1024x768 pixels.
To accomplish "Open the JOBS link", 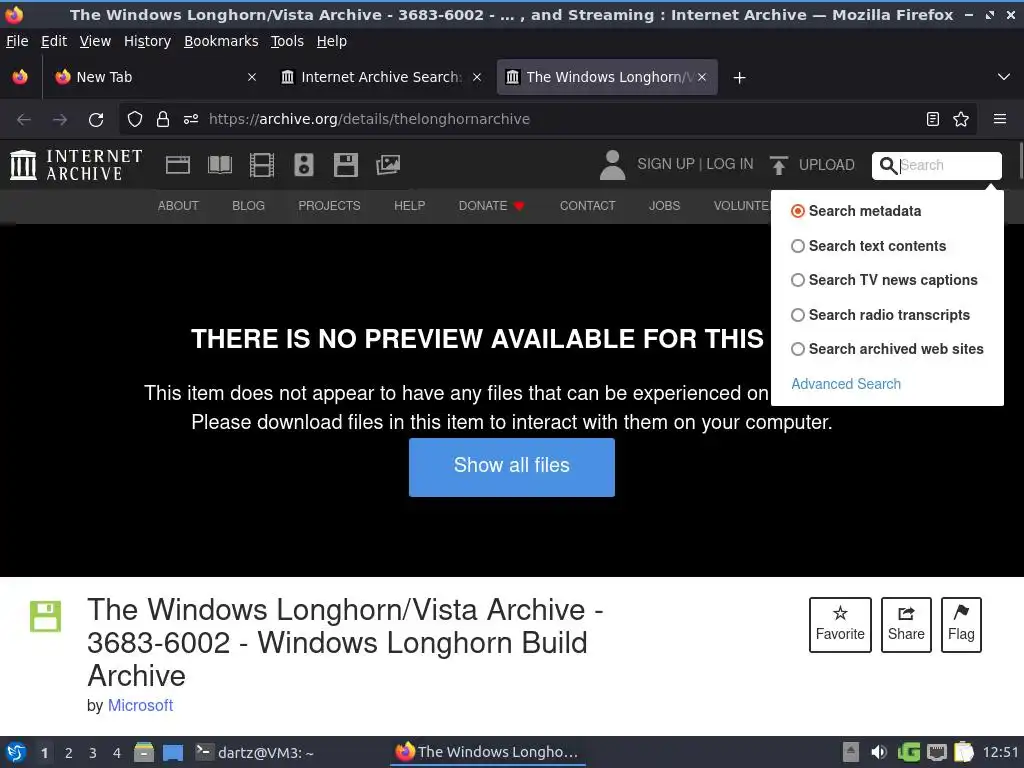I will pos(664,206).
